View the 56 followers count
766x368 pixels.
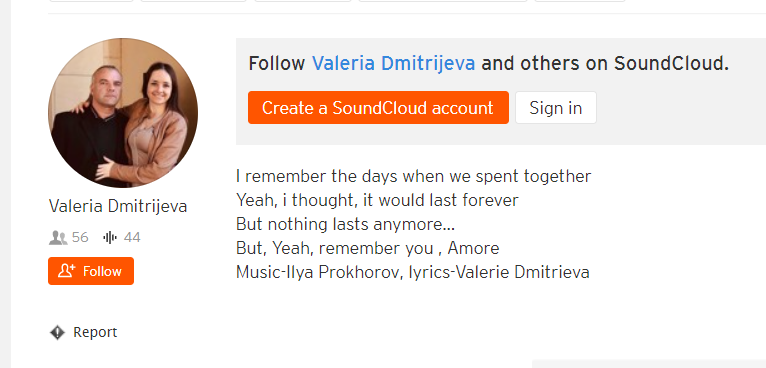click(x=80, y=238)
